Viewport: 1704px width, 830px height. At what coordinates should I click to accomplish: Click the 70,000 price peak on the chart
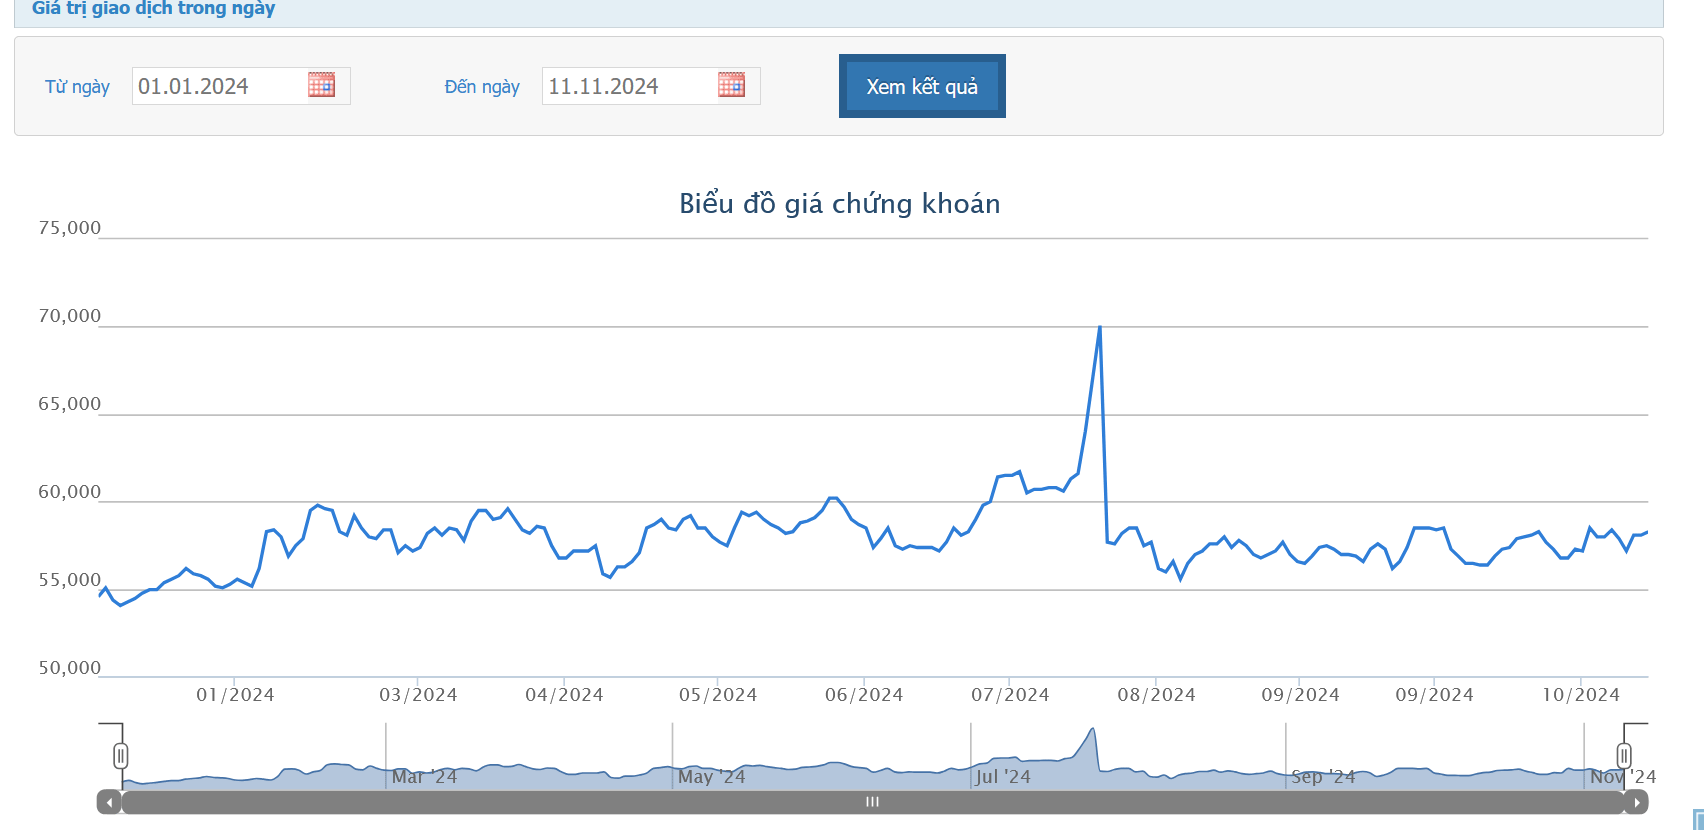(1100, 327)
